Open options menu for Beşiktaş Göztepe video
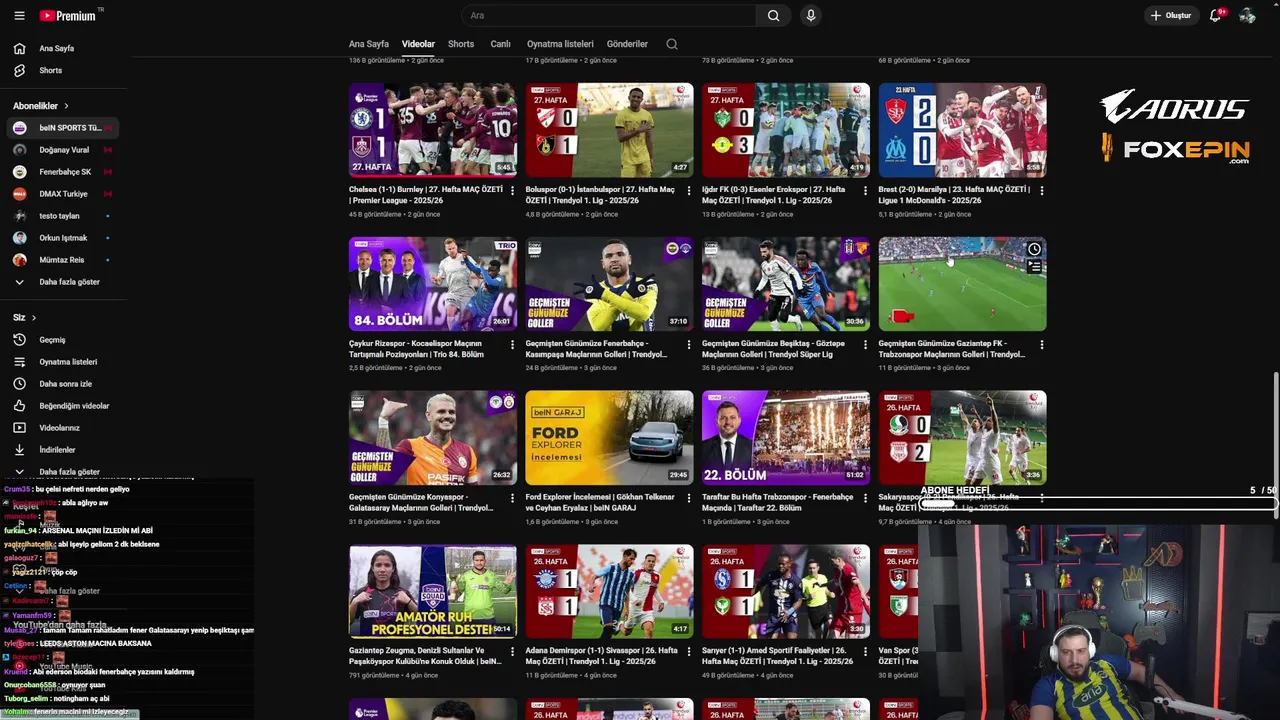Viewport: 1280px width, 720px height. click(x=866, y=344)
